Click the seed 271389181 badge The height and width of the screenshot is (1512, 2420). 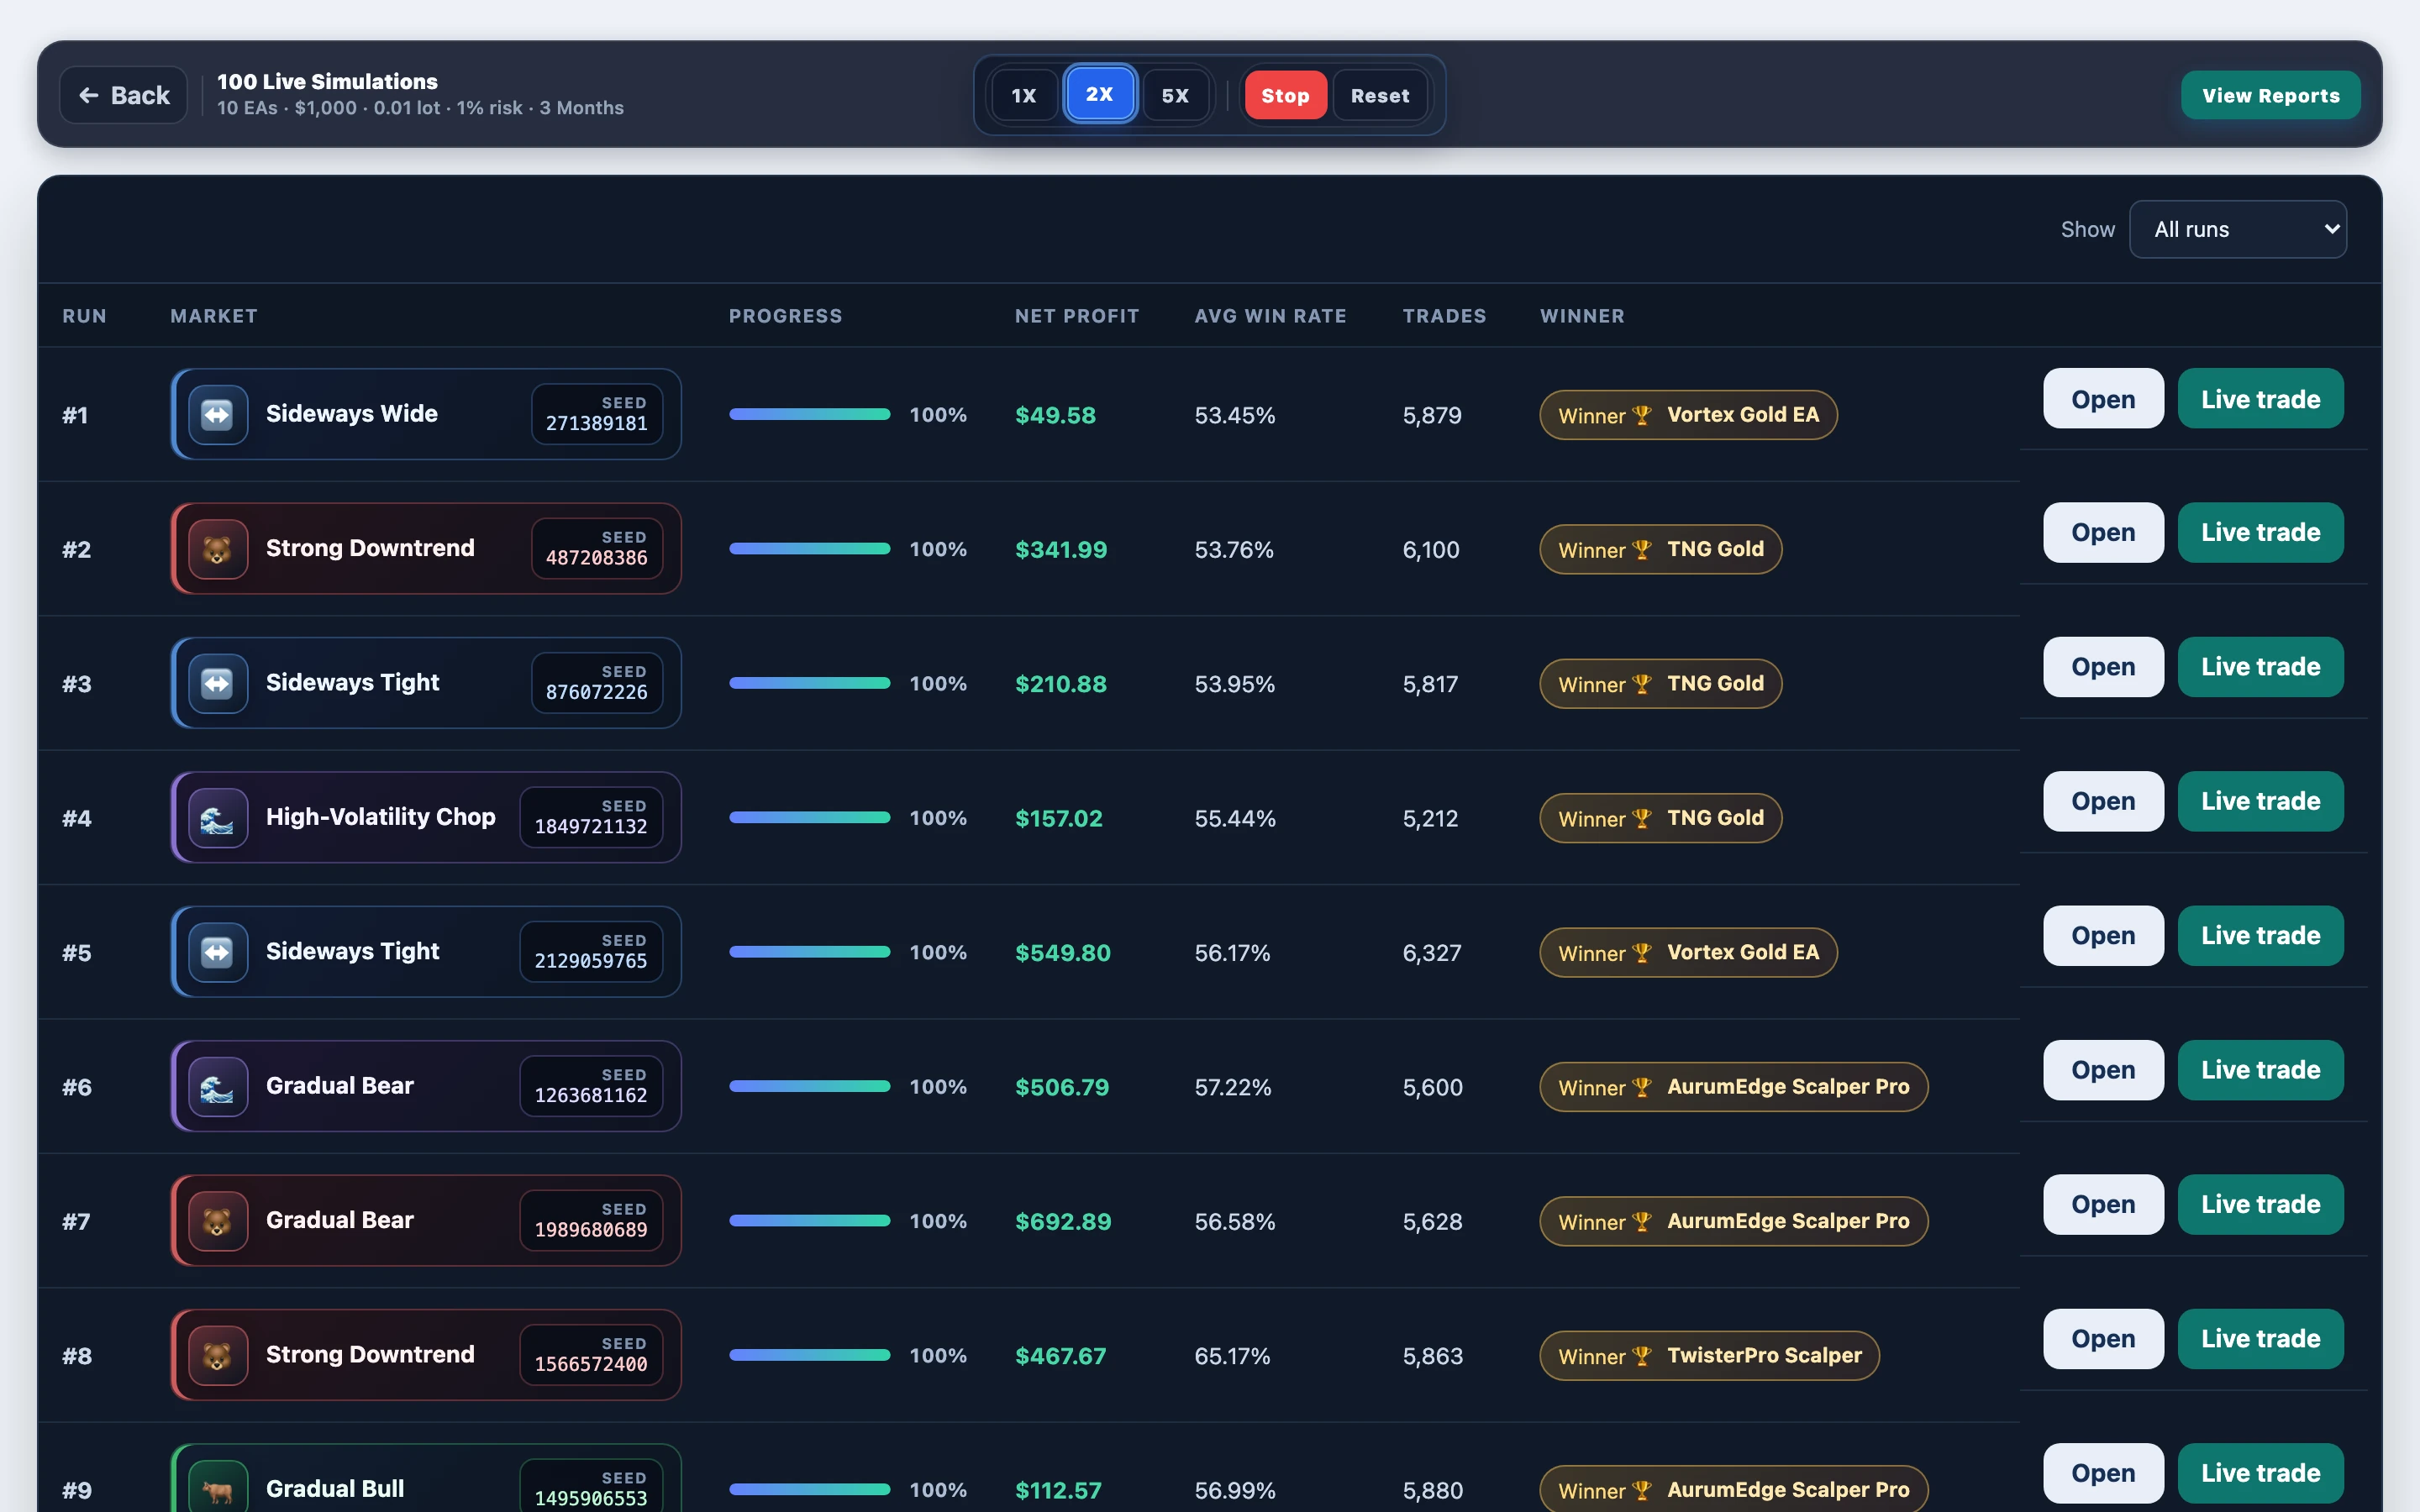tap(597, 414)
